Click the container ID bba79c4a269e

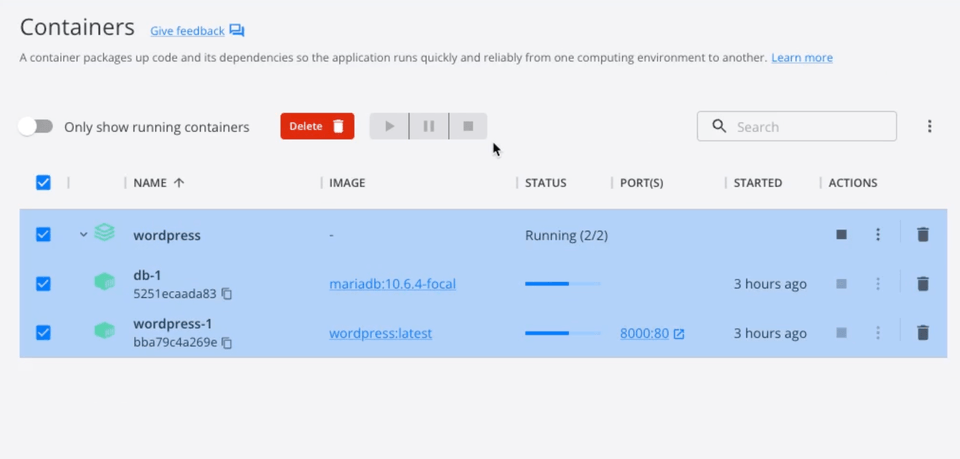pos(175,342)
